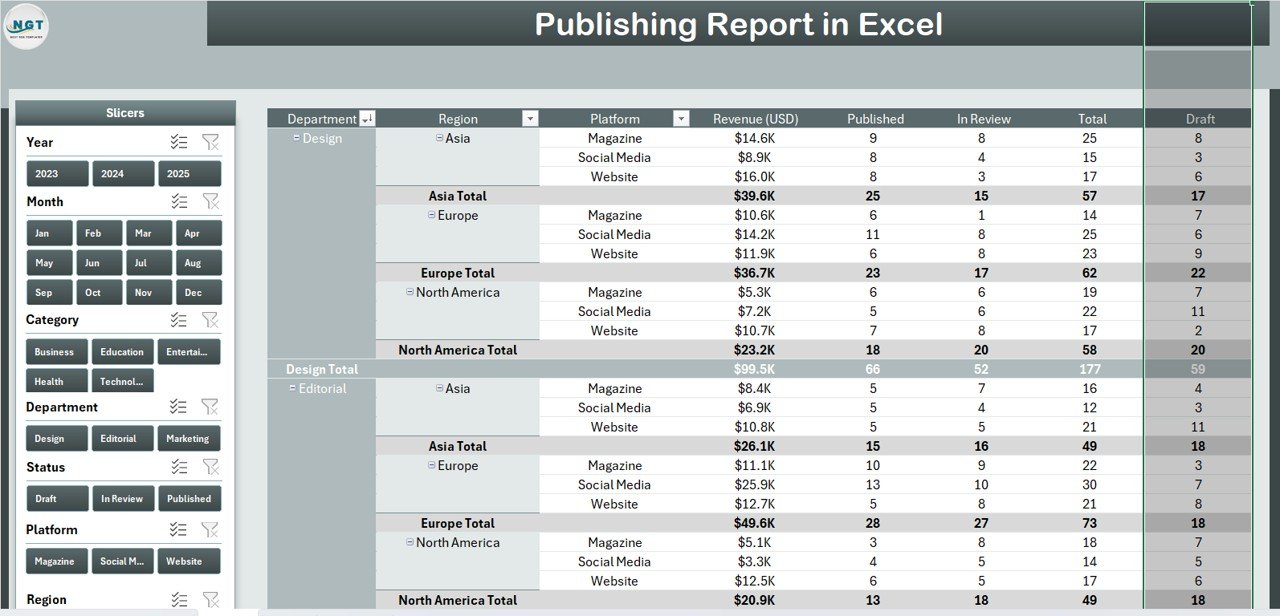Clear the Year slicer filter

coord(210,142)
